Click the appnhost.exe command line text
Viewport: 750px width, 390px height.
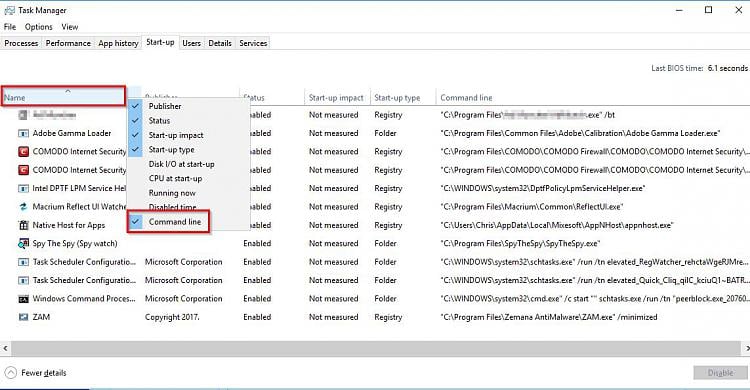pyautogui.click(x=557, y=225)
